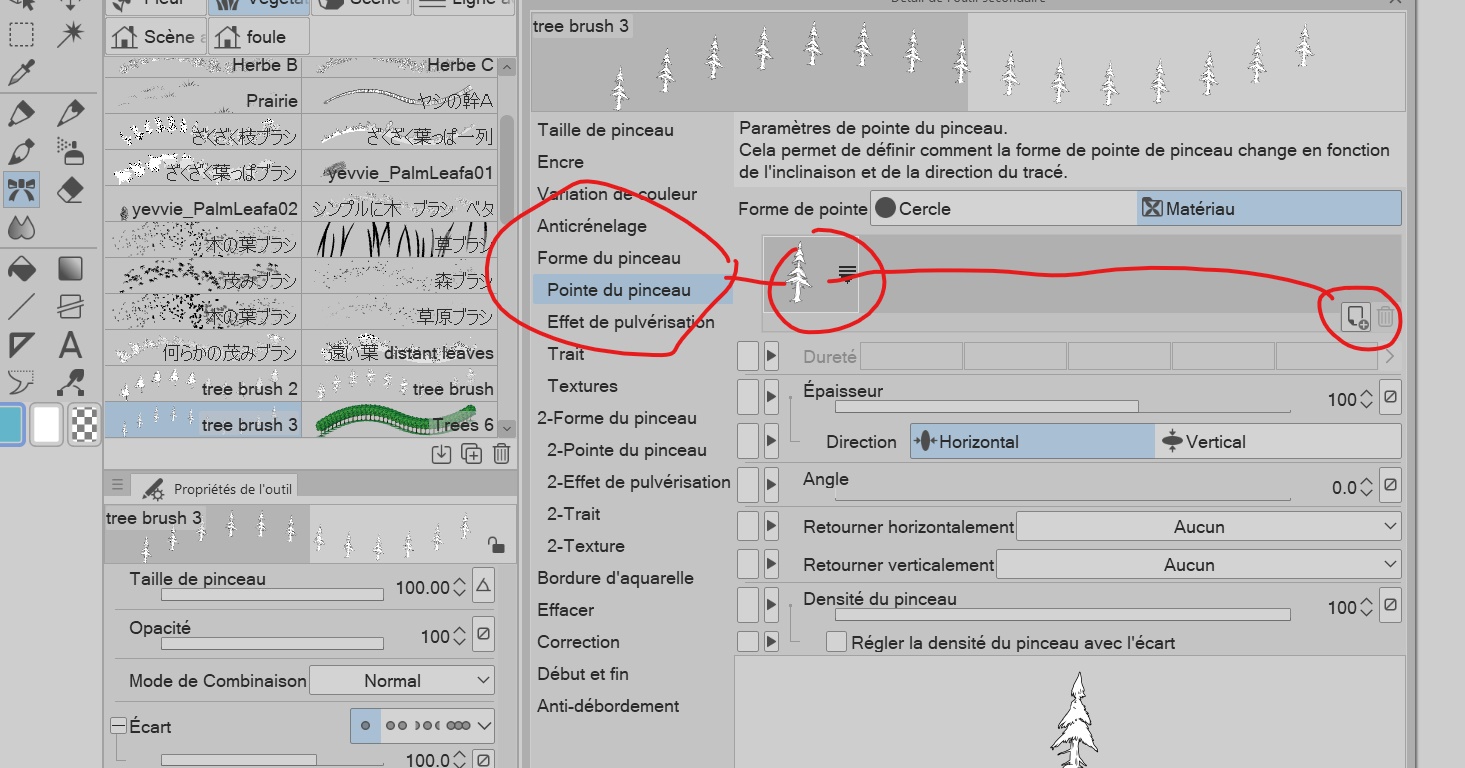This screenshot has height=768, width=1465.
Task: Choose the Brush tool
Action: tap(21, 152)
